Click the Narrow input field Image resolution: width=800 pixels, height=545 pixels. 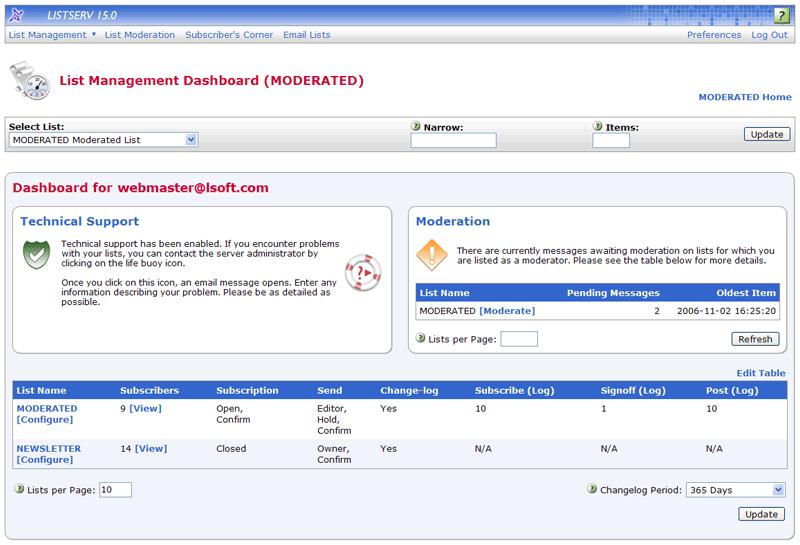pyautogui.click(x=453, y=140)
